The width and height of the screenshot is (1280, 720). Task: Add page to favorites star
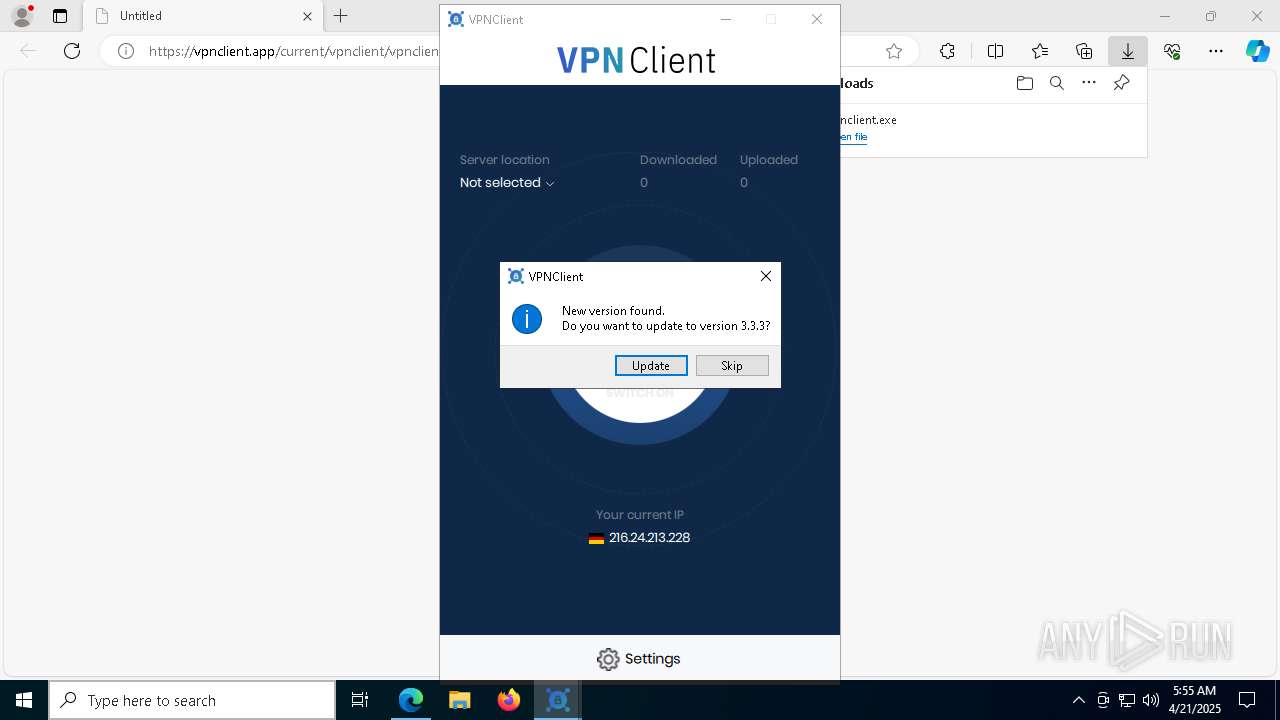[894, 51]
